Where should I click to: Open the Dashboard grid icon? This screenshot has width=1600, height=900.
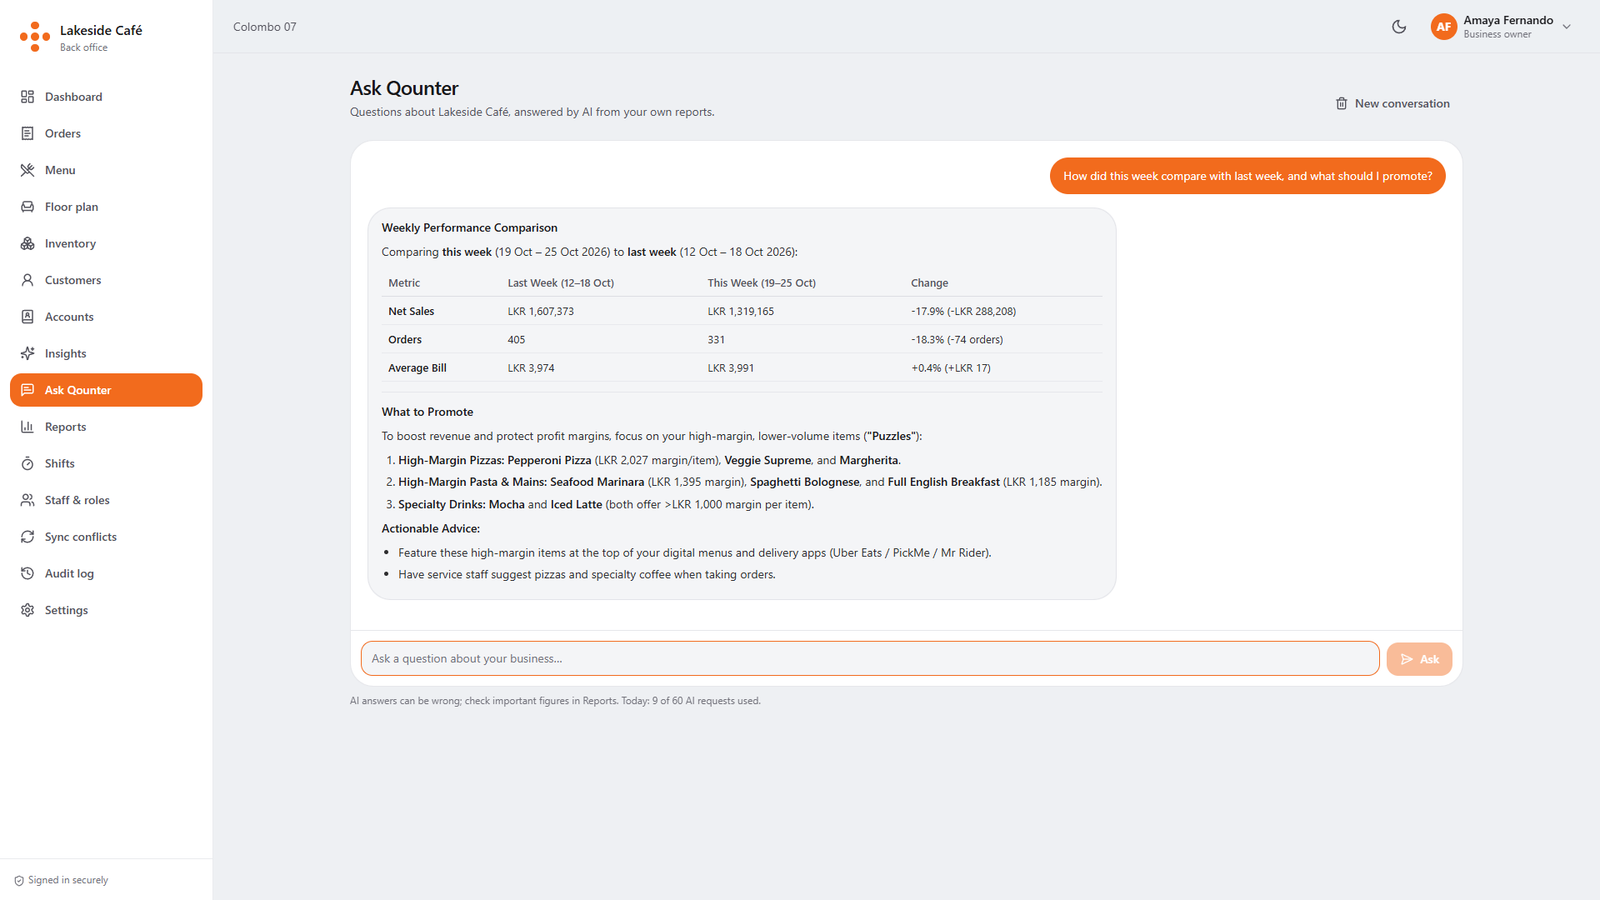coord(27,97)
